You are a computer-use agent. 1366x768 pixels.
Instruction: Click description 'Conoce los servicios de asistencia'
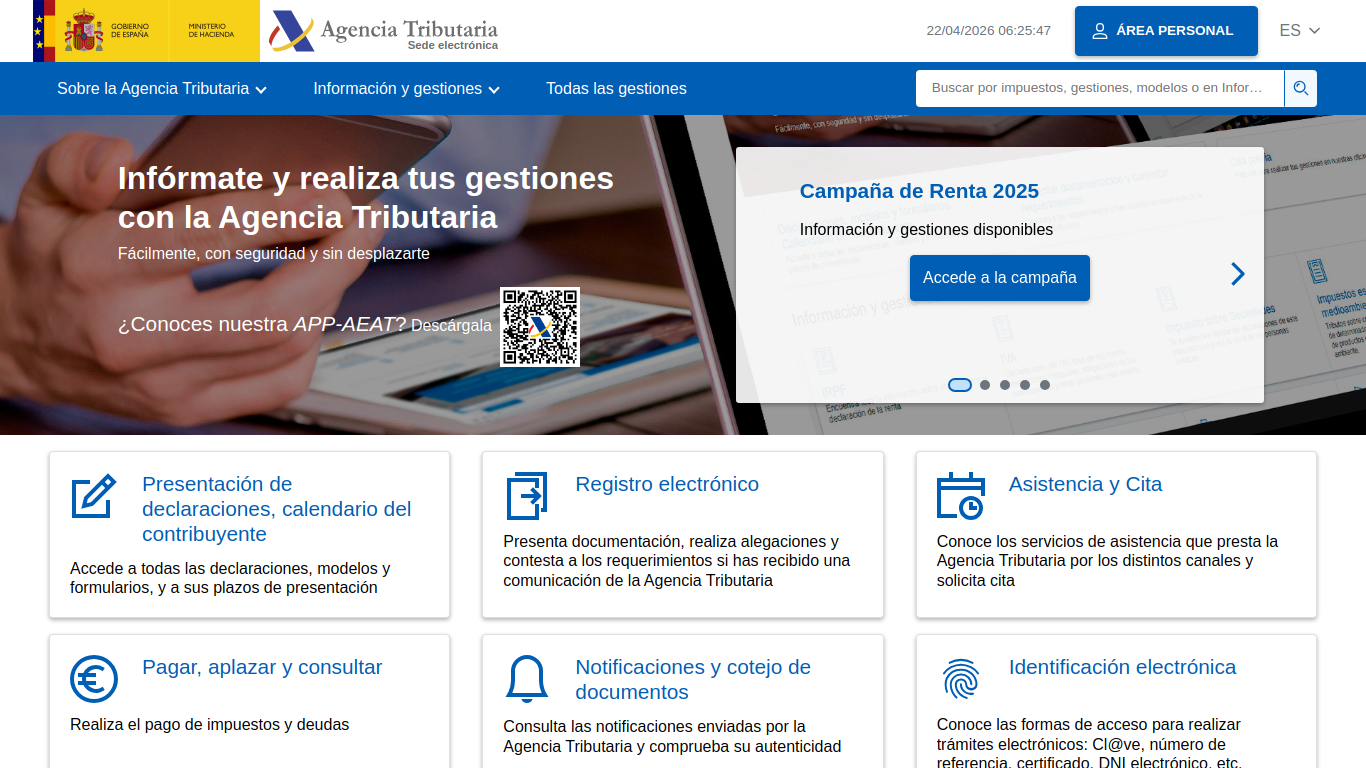[x=1107, y=561]
